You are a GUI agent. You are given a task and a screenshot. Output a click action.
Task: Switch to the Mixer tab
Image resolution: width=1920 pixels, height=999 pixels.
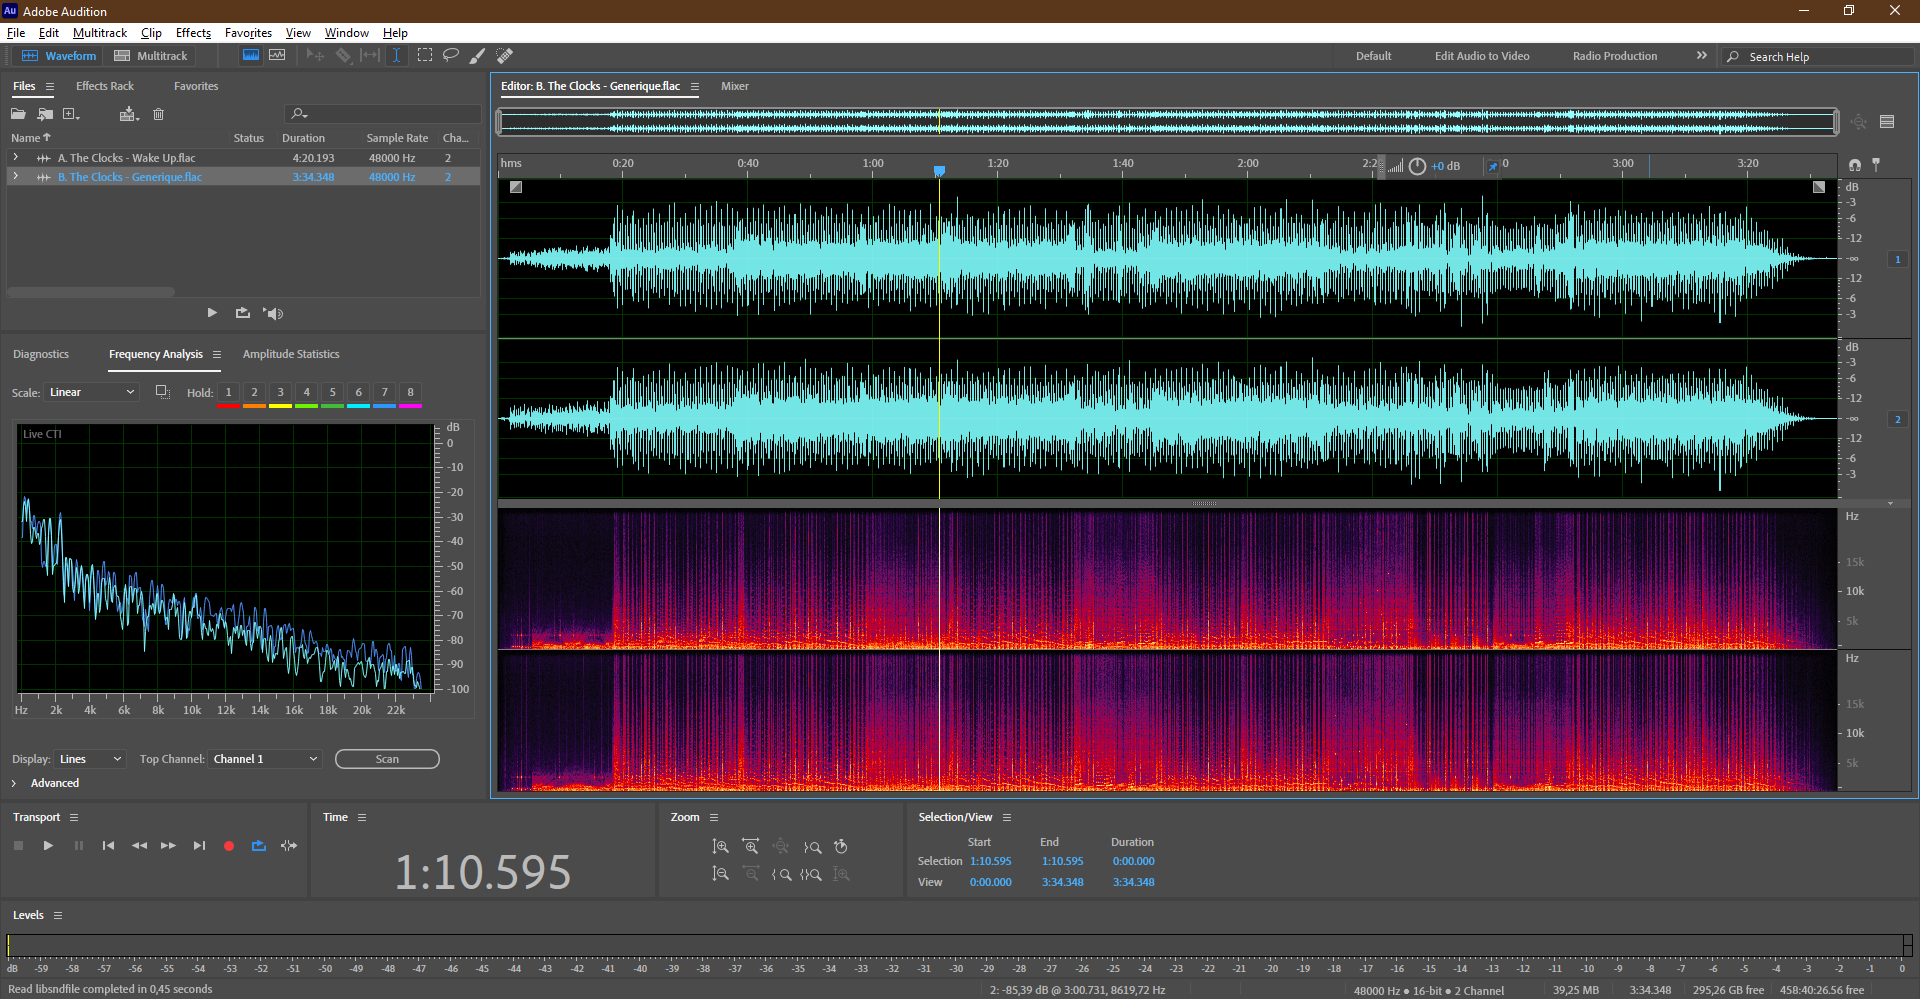coord(735,86)
